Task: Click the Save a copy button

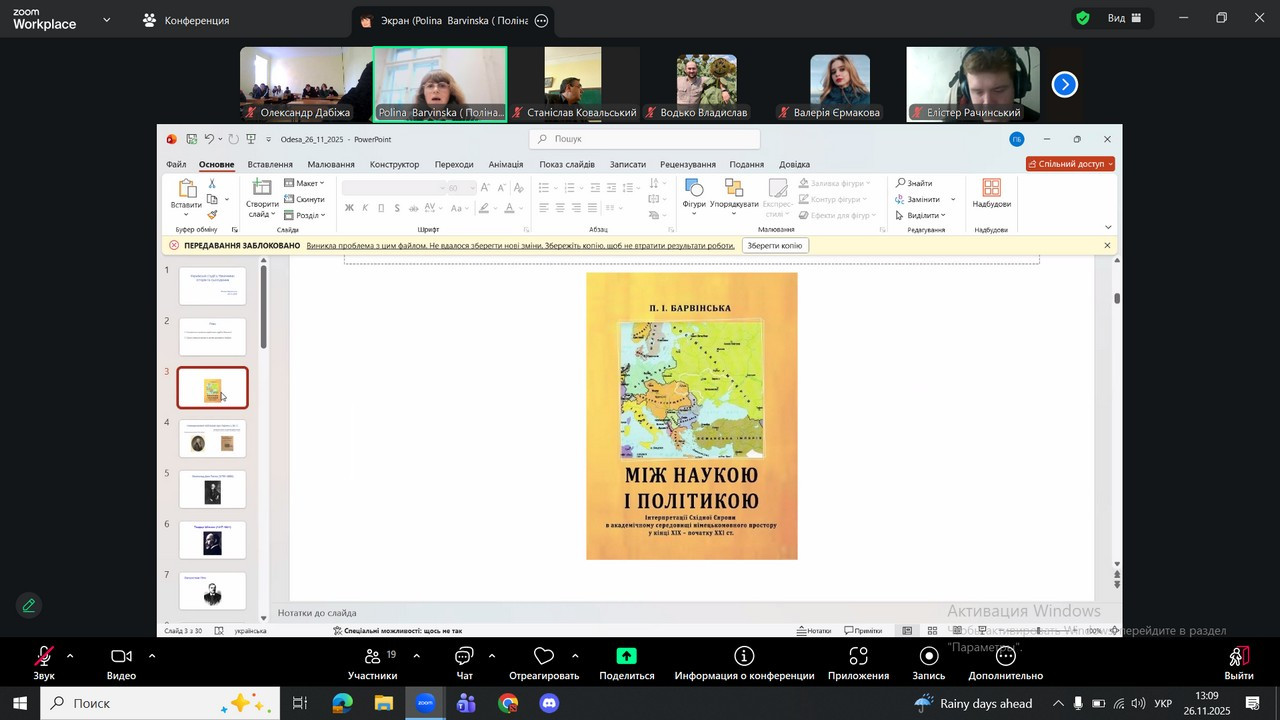Action: pos(774,245)
